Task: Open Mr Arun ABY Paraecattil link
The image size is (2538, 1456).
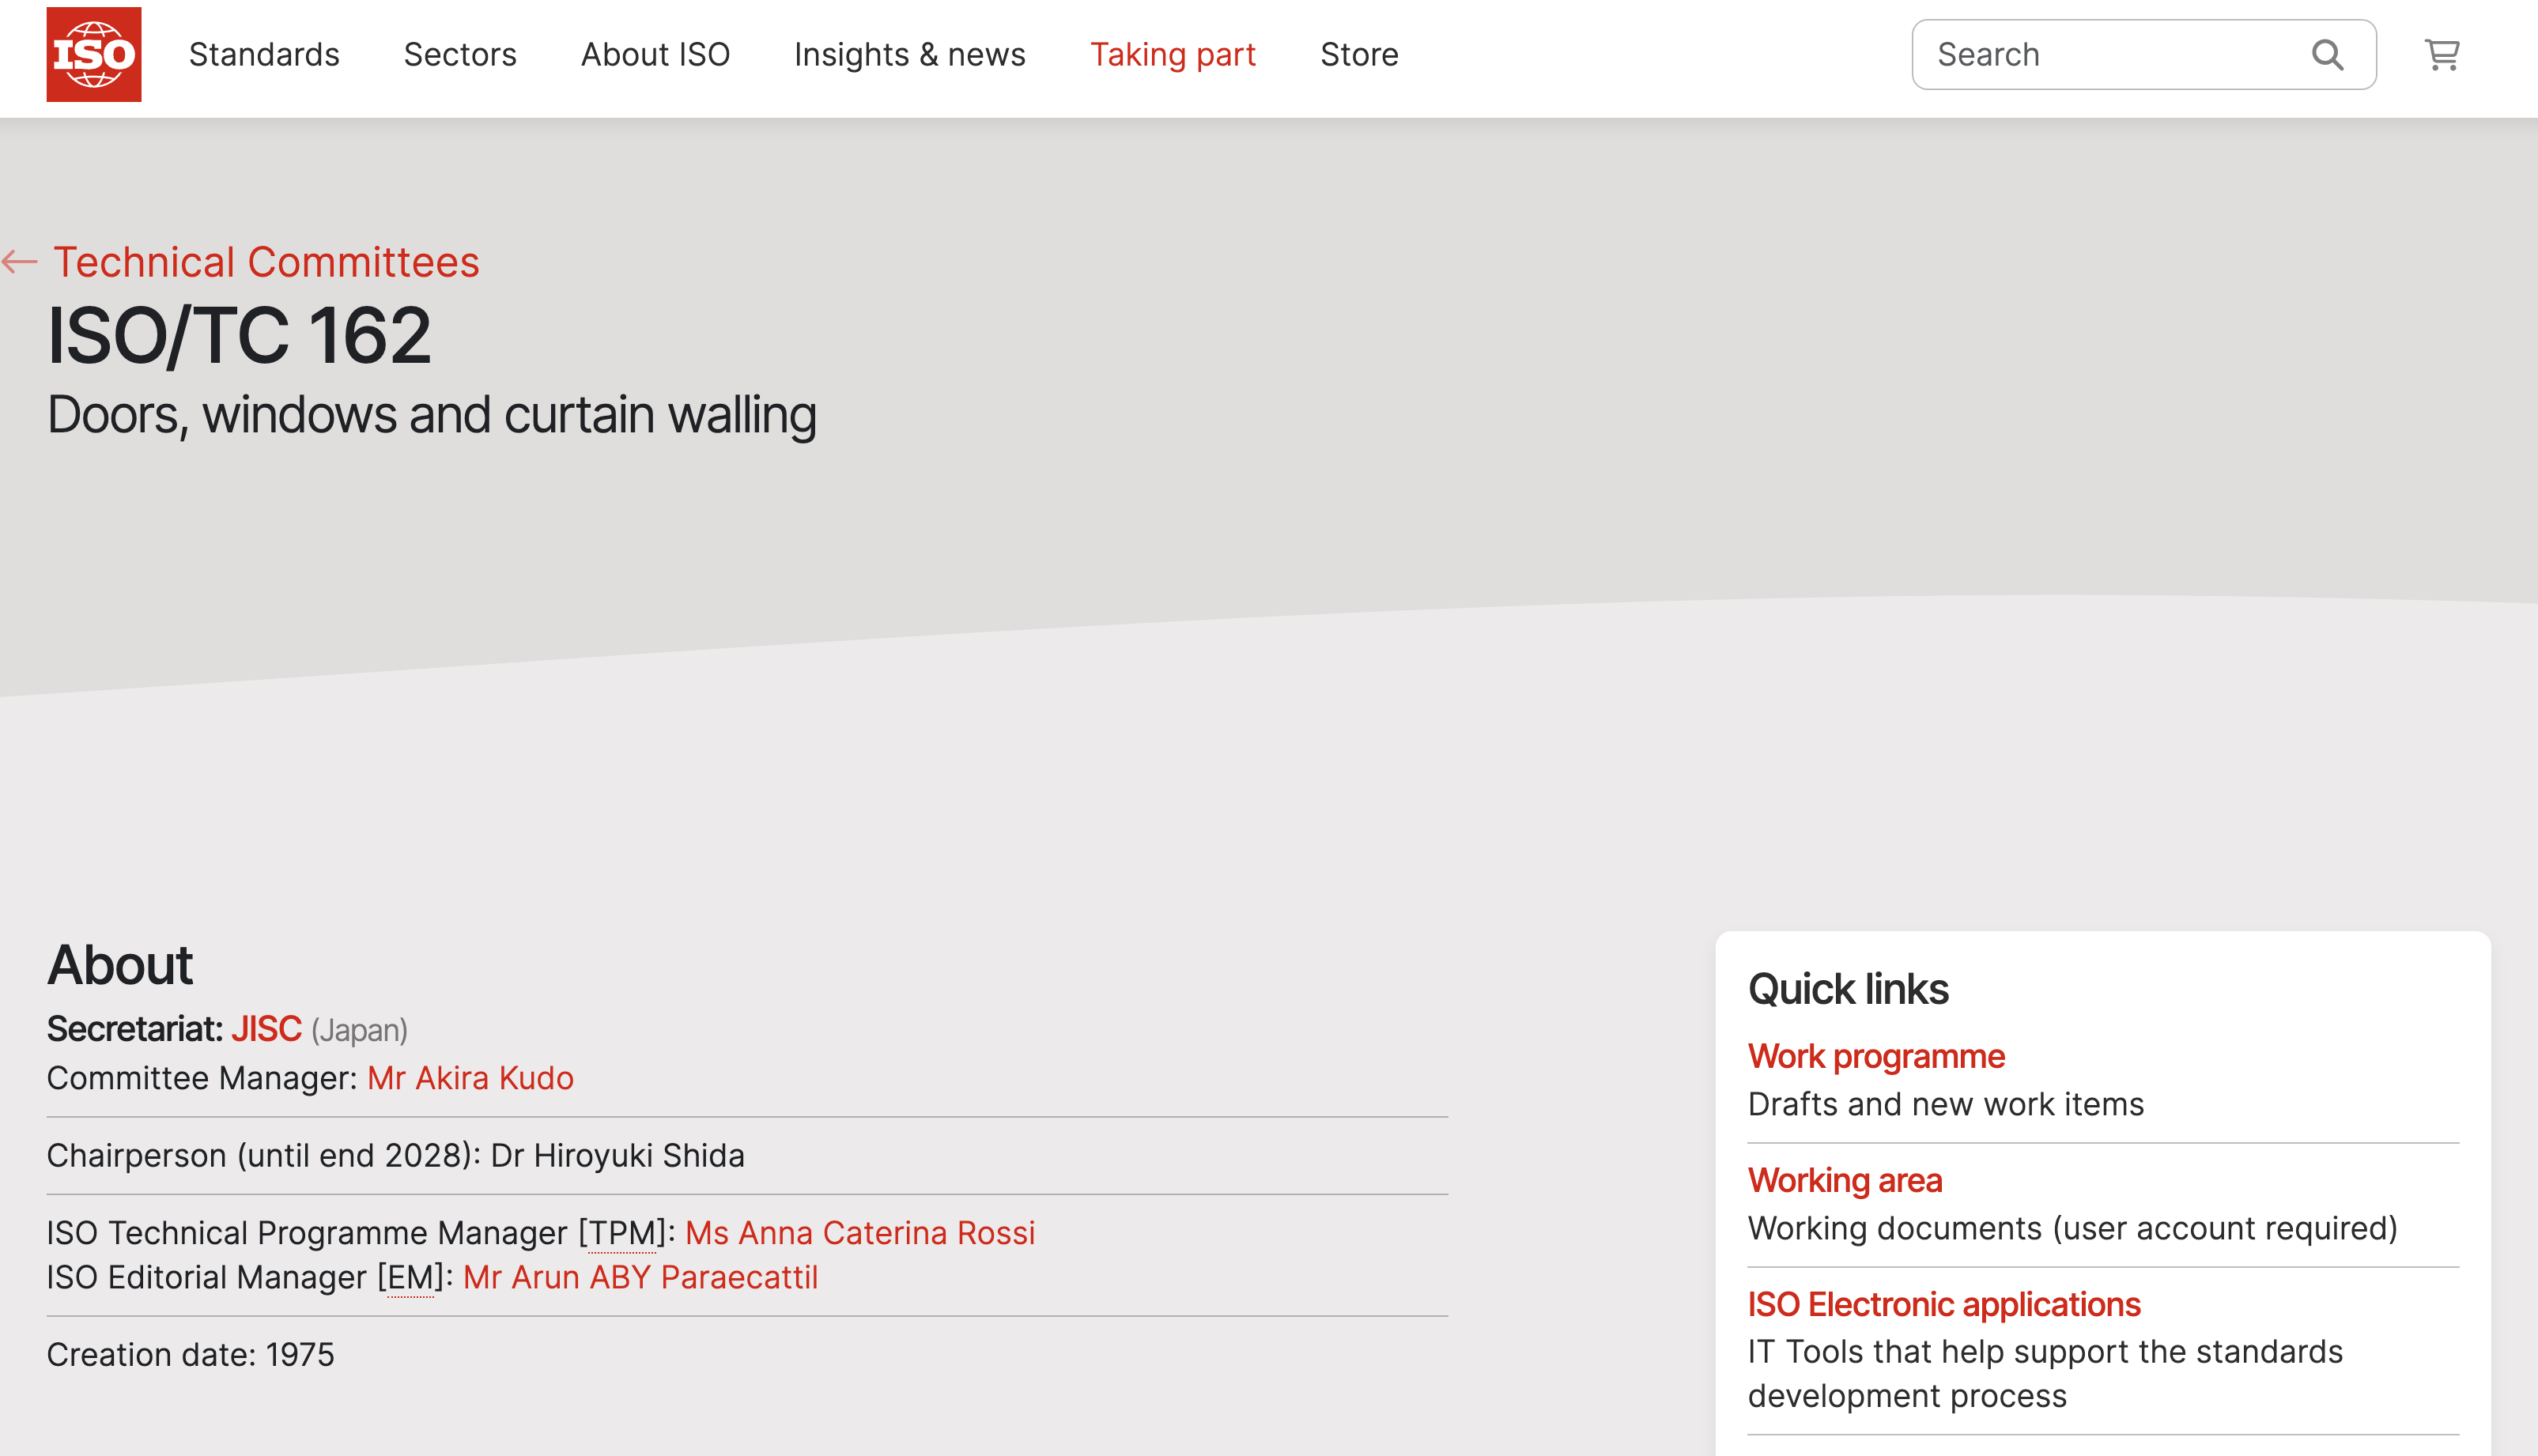Action: click(x=640, y=1277)
